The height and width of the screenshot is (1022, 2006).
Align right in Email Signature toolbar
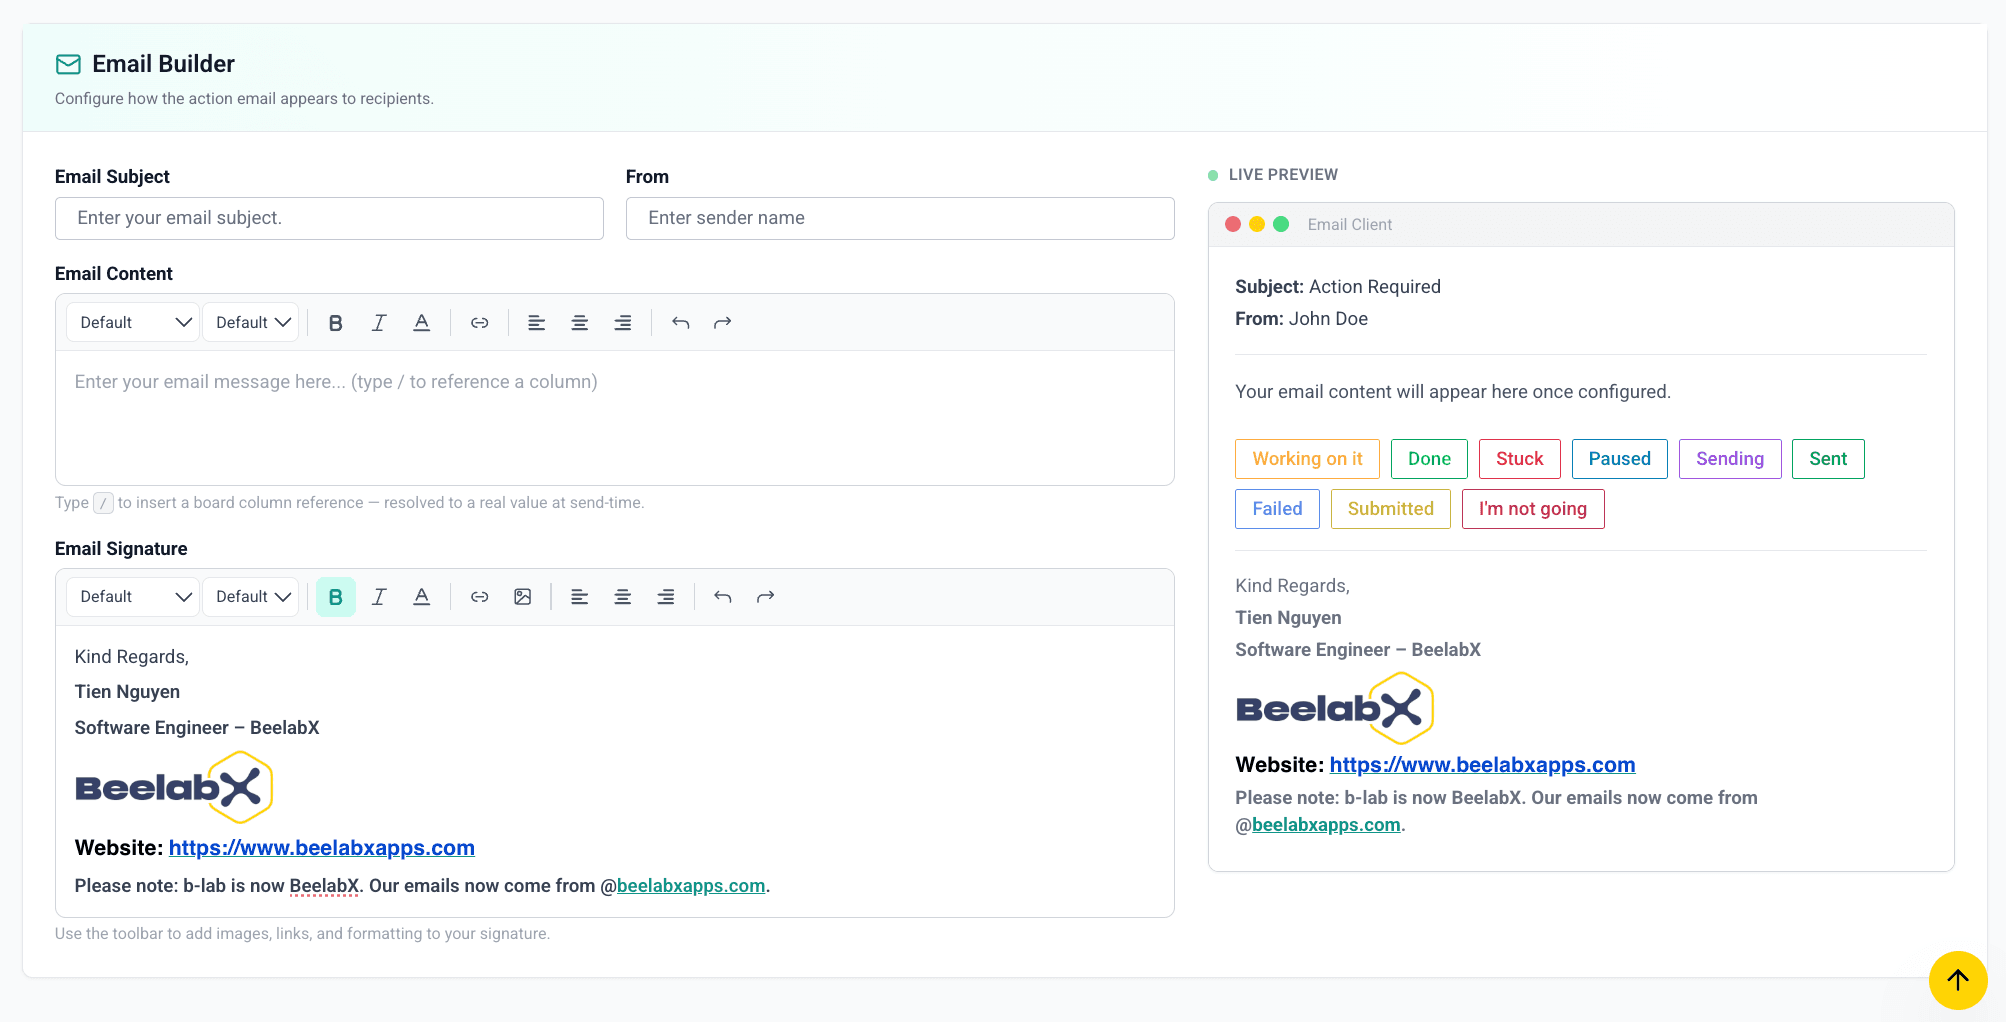coord(666,597)
